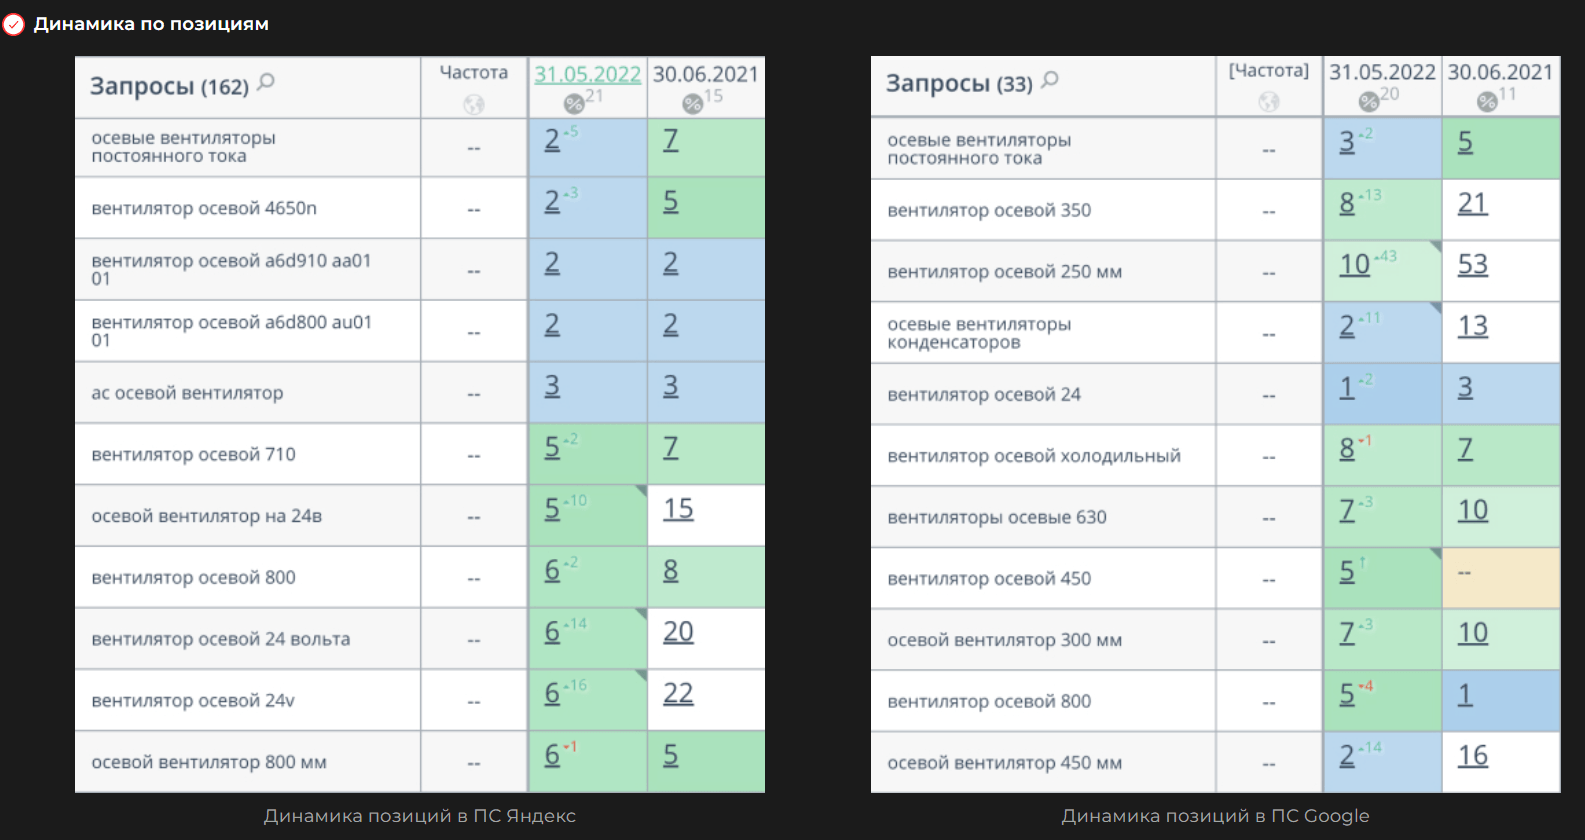Click the beige empty cell for вентилятор осевой 450
Image resolution: width=1585 pixels, height=840 pixels.
1500,577
